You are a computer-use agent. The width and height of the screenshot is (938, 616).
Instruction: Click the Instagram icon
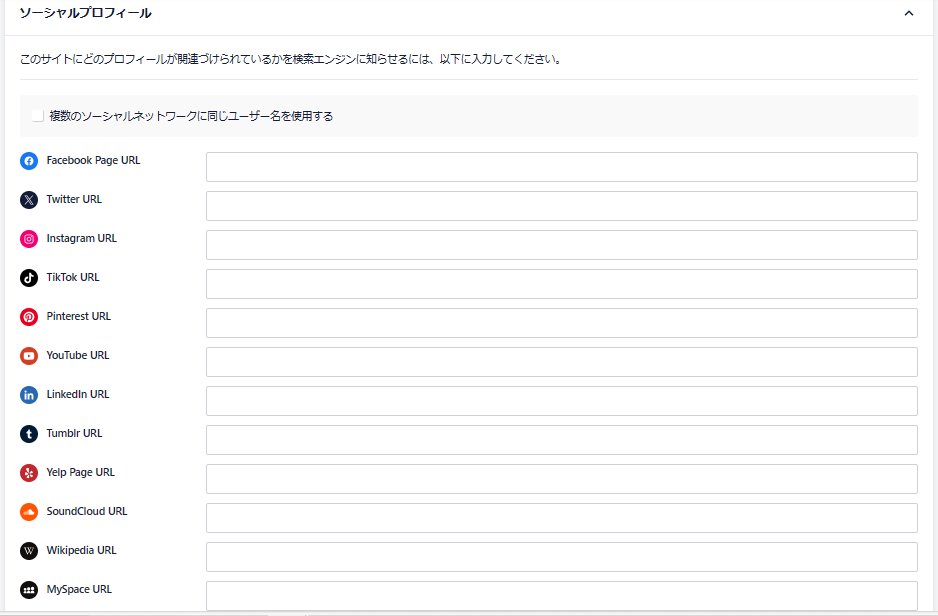(29, 239)
